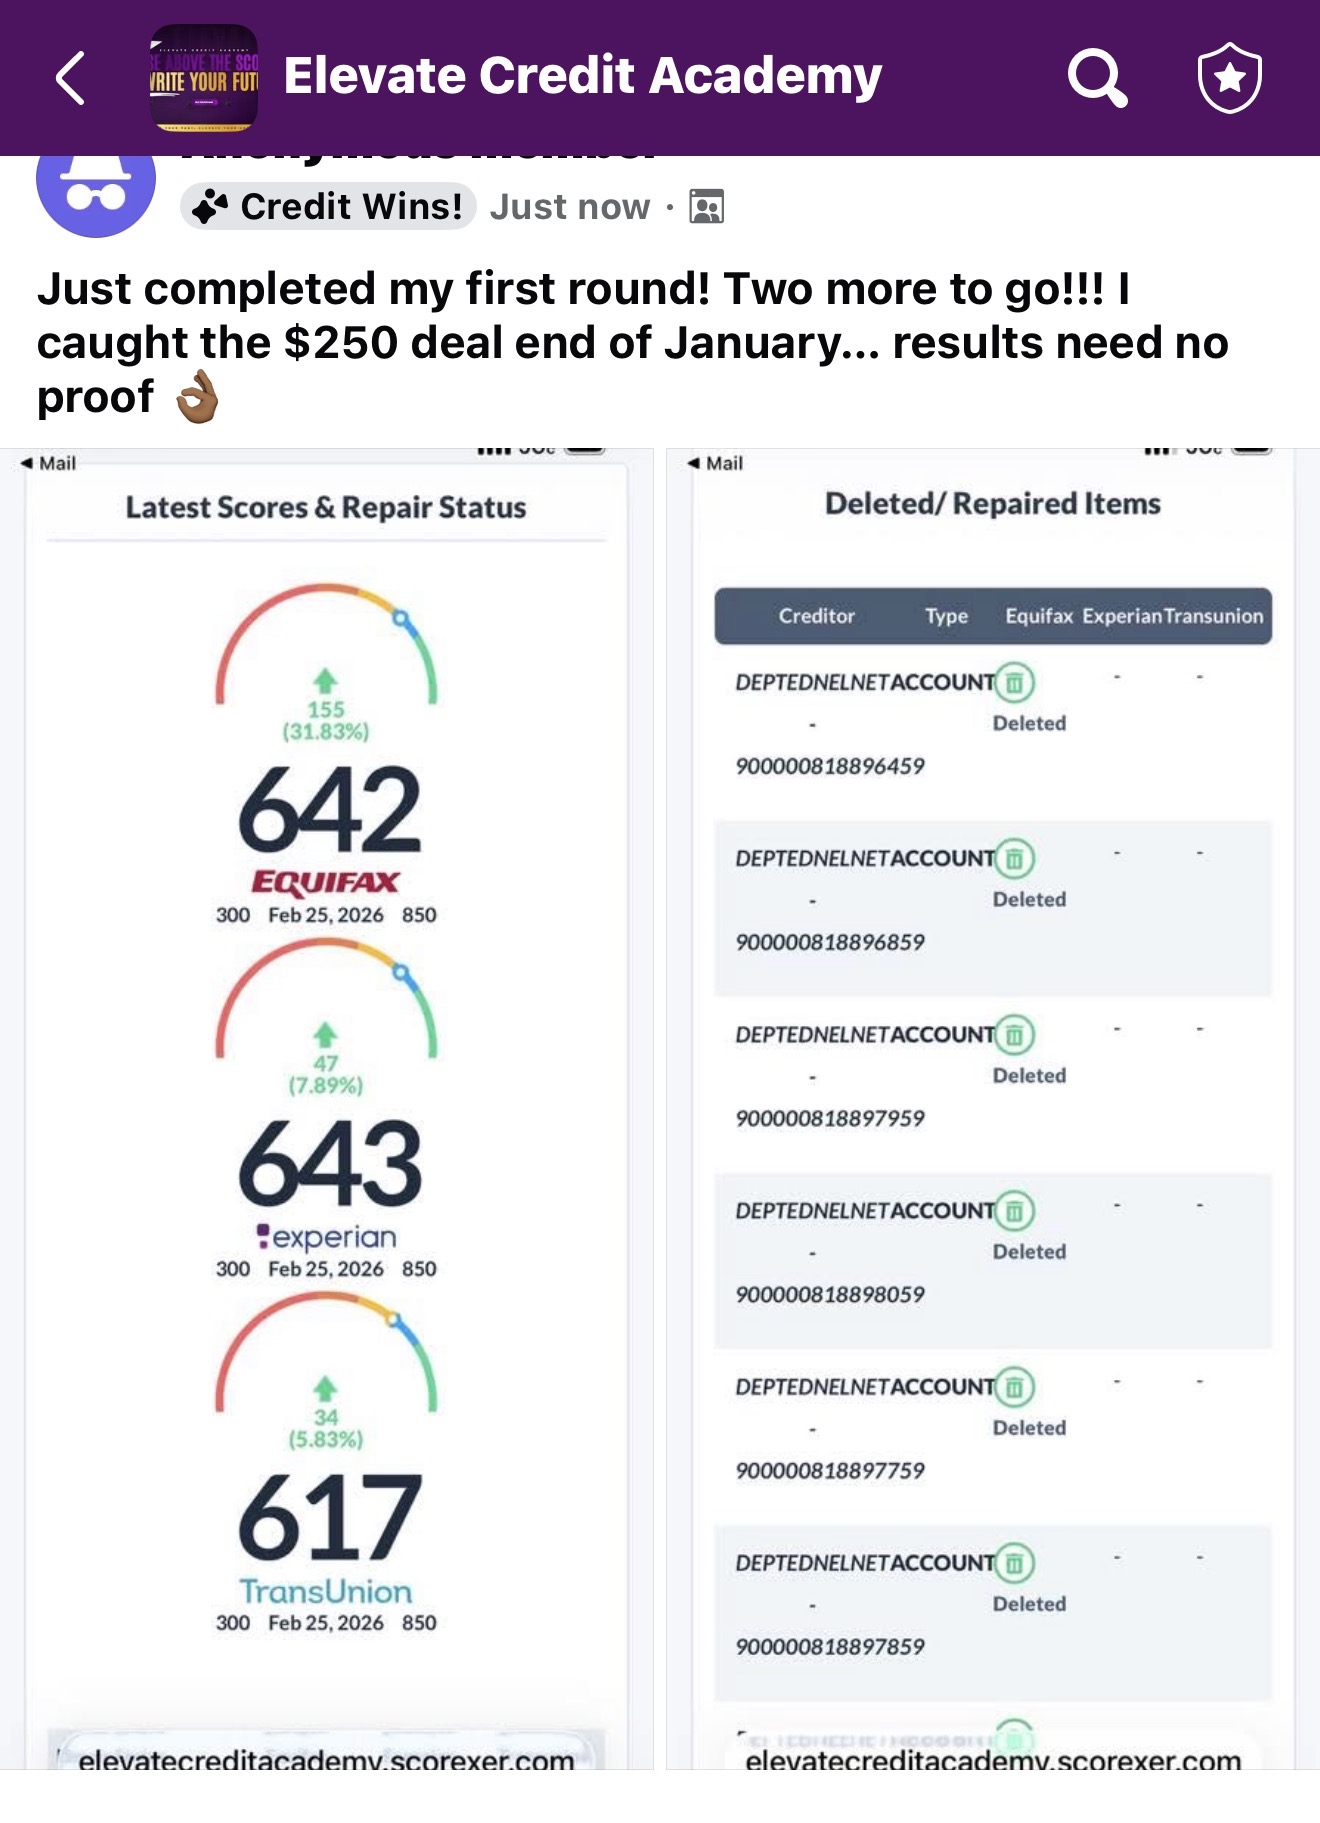Tap the group audience icon beside Just now
This screenshot has width=1320, height=1823.
(706, 207)
